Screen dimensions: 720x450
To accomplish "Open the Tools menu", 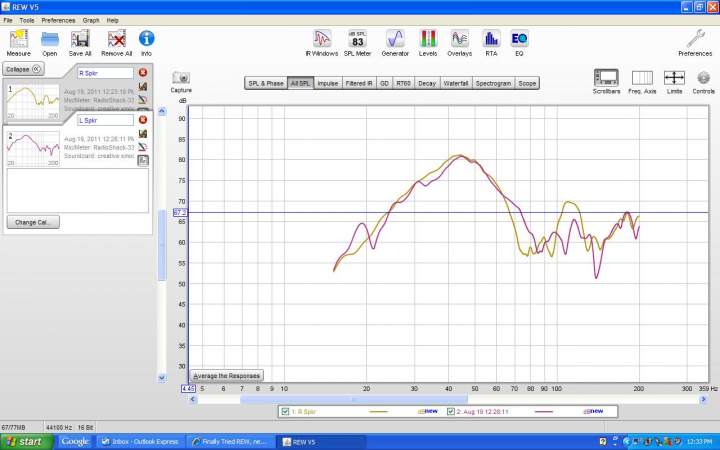I will pyautogui.click(x=27, y=21).
